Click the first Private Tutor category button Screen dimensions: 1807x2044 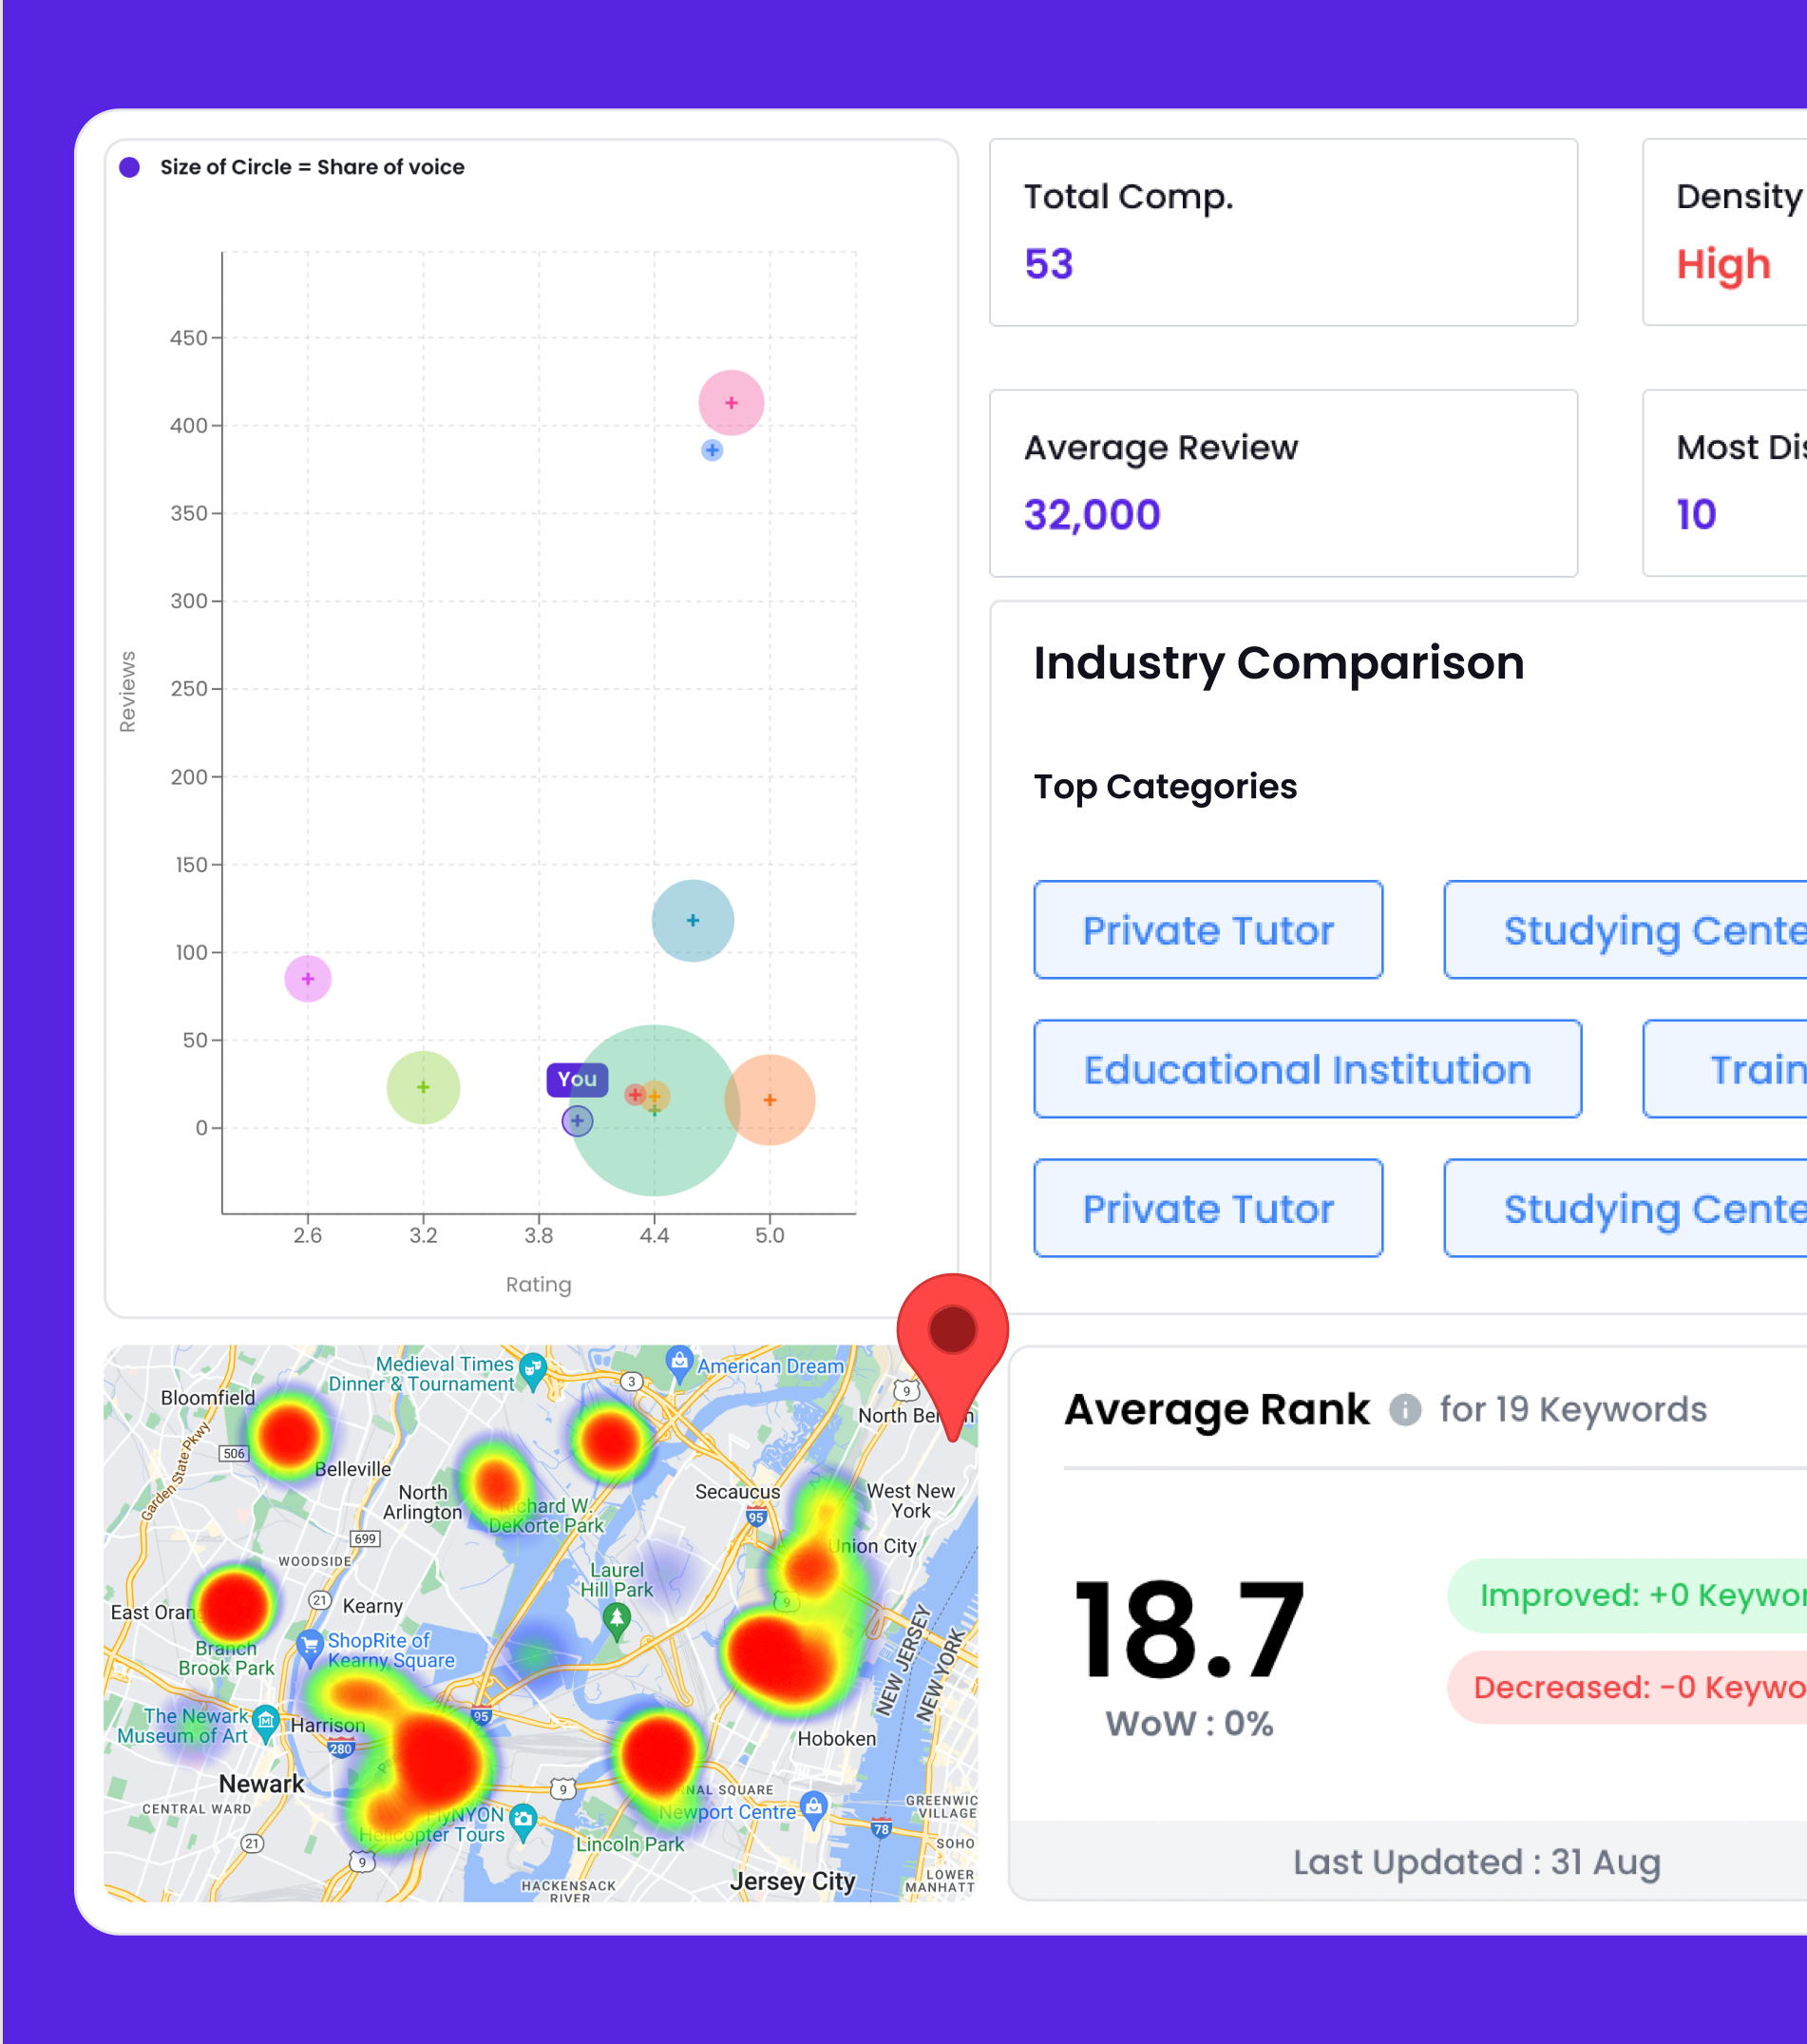click(x=1208, y=930)
